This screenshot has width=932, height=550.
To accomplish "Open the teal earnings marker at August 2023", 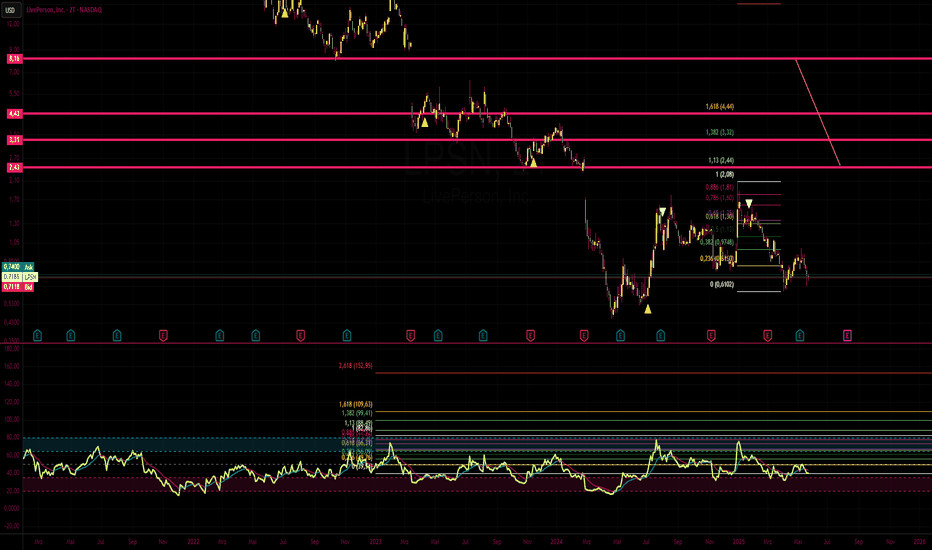I will tap(483, 336).
